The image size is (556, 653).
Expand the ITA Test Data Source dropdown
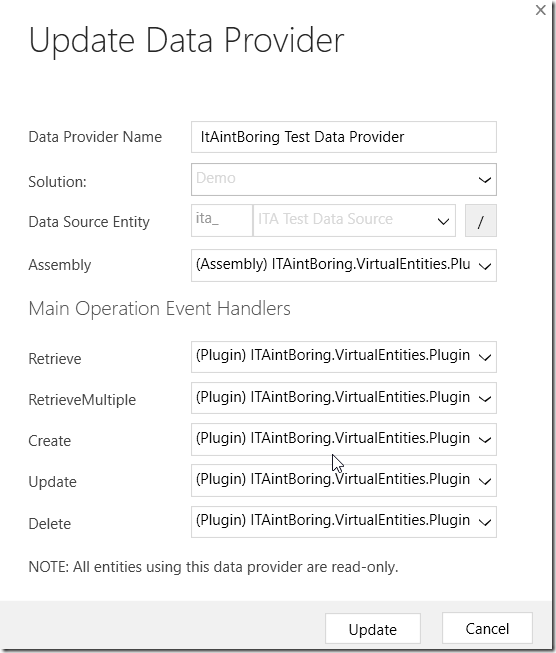coord(354,221)
